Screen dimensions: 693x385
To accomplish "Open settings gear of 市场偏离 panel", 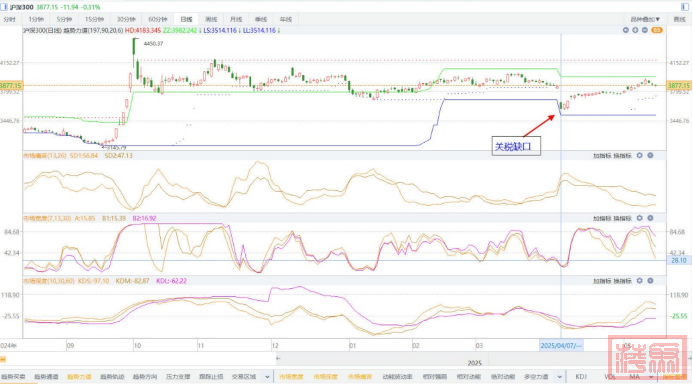I will coord(640,156).
